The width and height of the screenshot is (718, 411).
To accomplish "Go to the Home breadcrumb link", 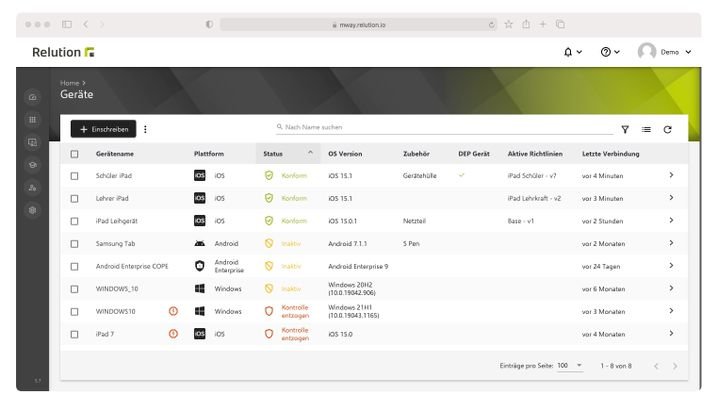I will [69, 83].
